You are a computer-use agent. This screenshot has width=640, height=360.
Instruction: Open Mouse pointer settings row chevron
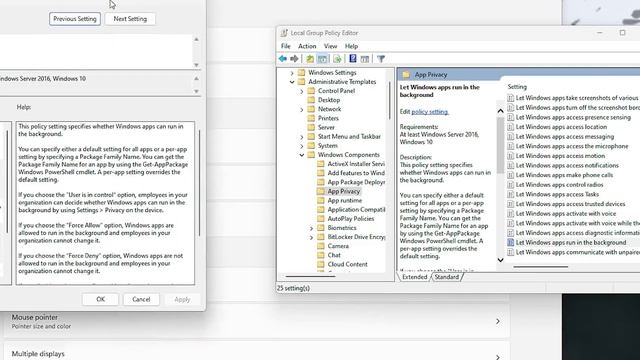coord(498,322)
